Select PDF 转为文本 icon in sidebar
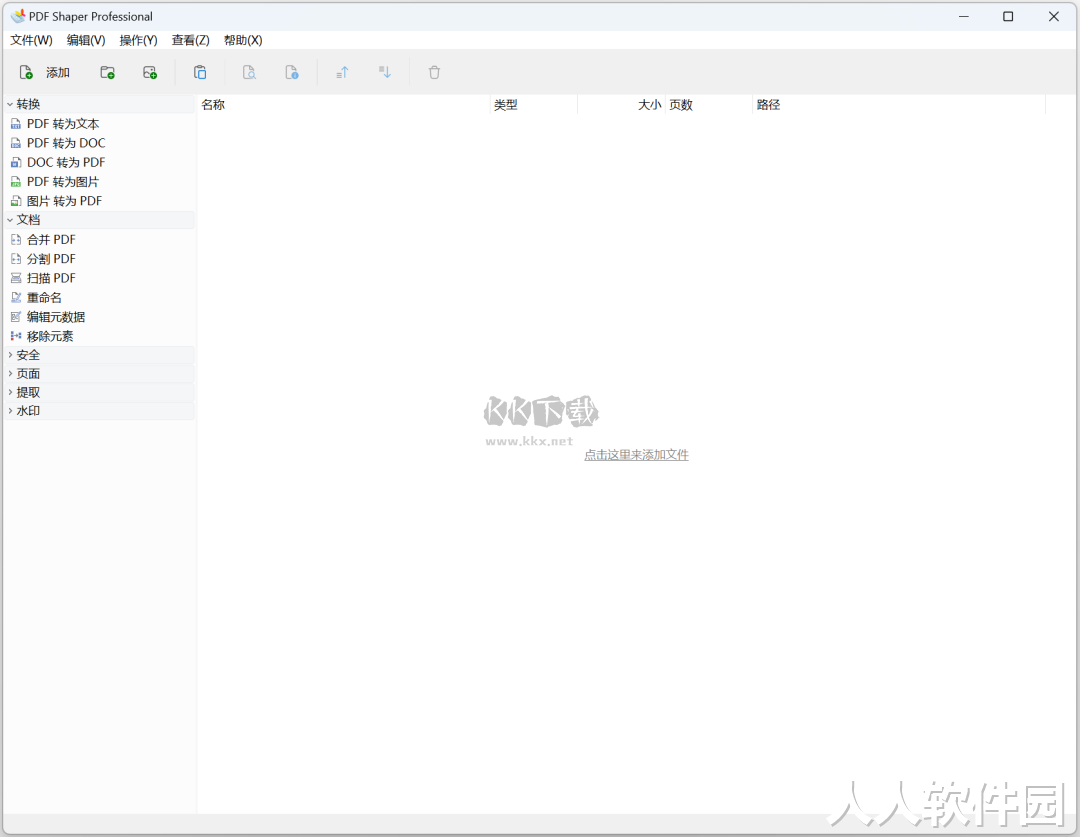1080x837 pixels. 16,124
